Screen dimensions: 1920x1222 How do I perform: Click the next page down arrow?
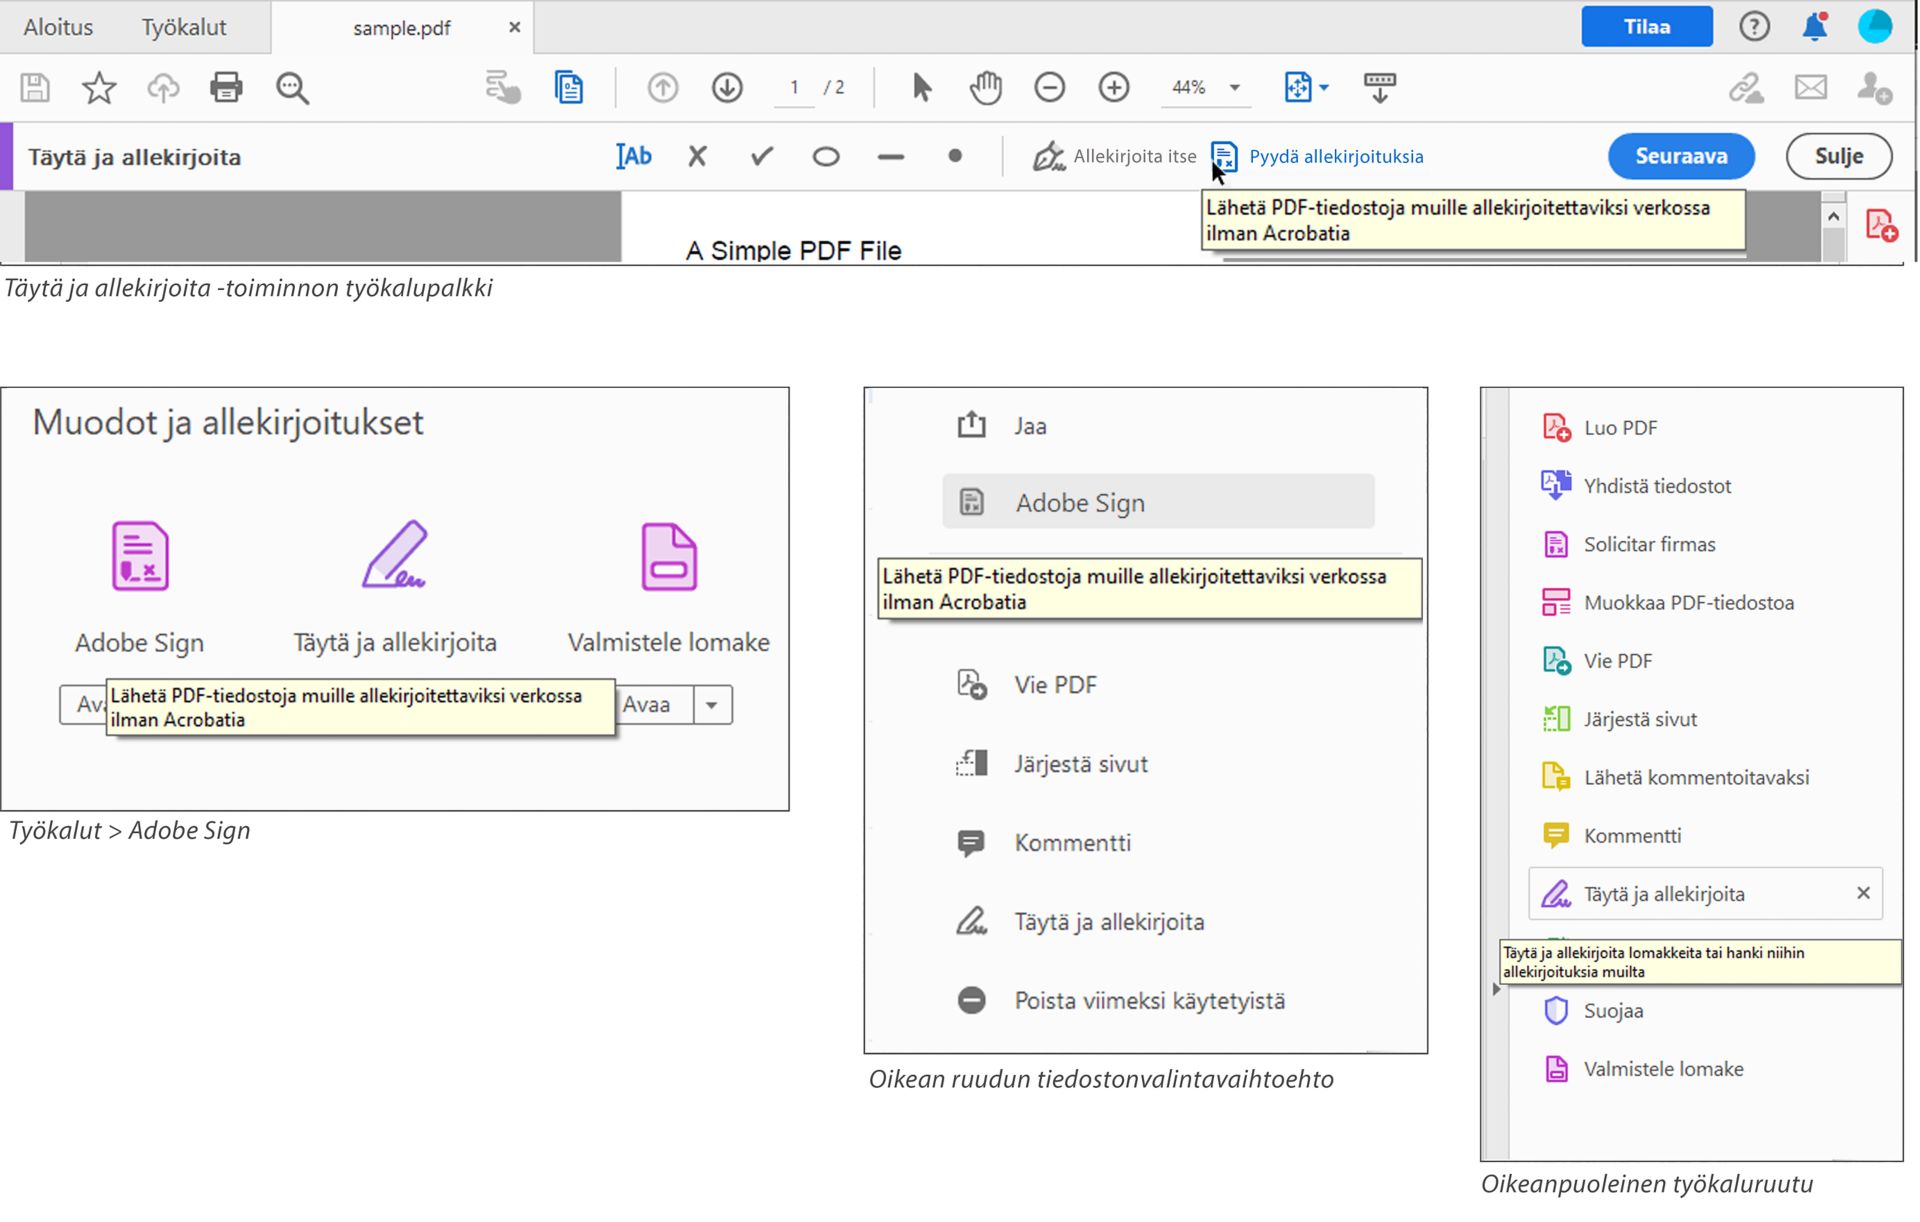click(x=727, y=88)
